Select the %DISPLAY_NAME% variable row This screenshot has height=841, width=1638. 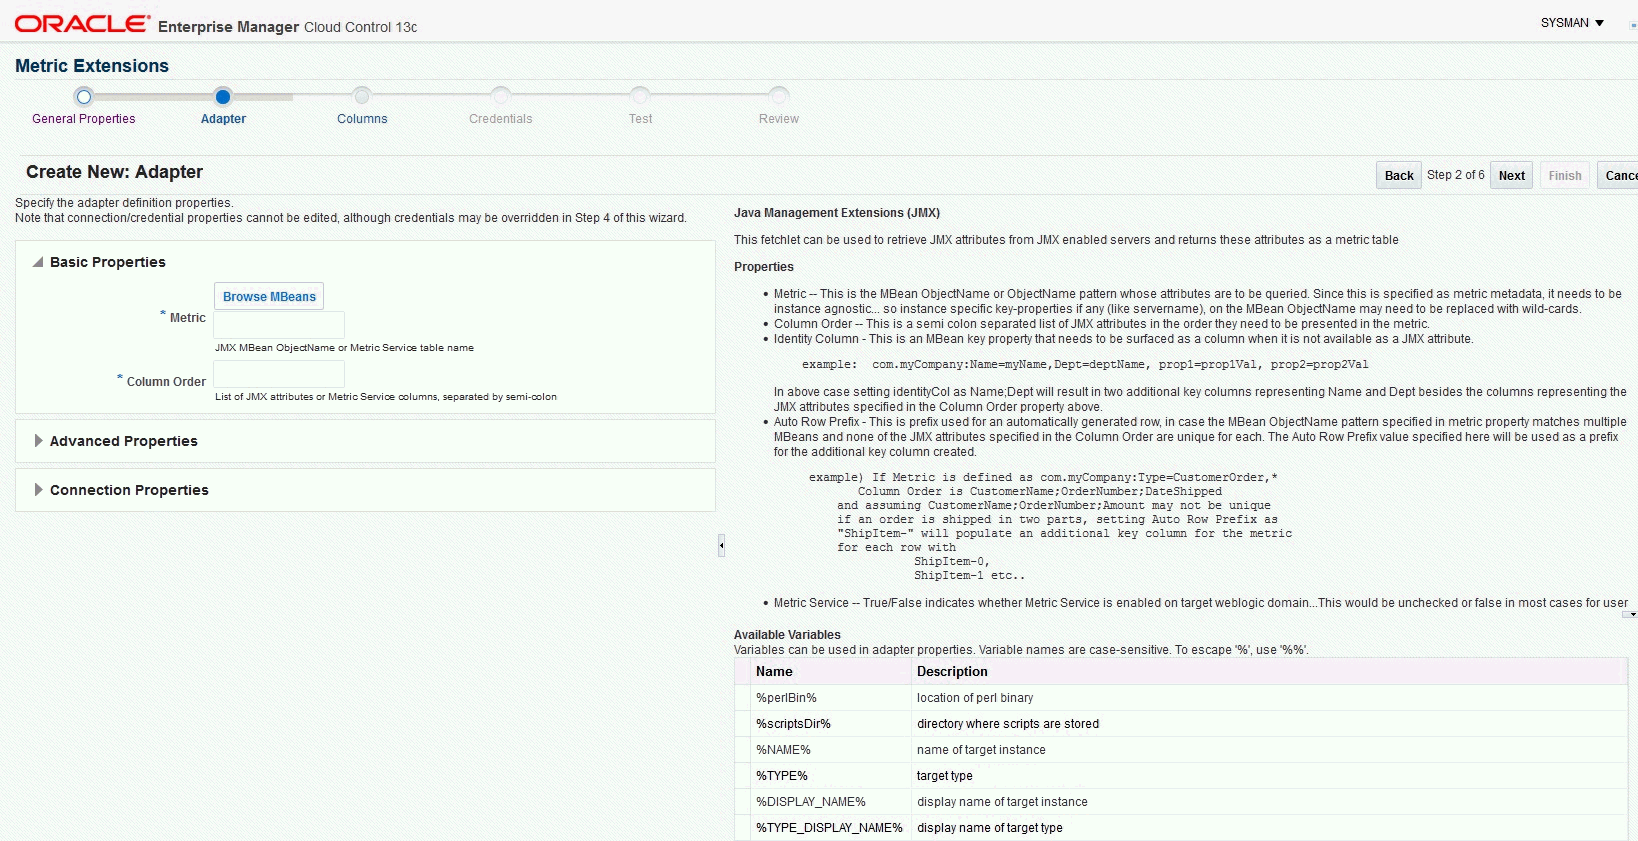coord(1181,802)
